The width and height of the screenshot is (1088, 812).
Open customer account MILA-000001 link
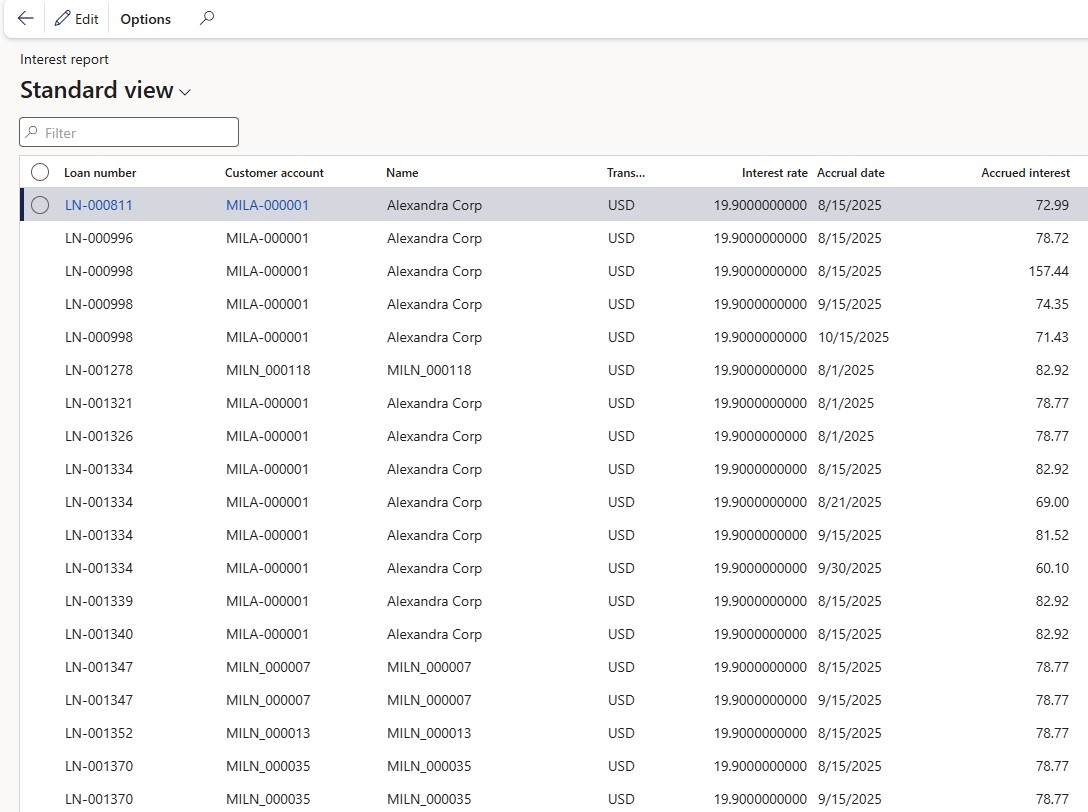click(x=267, y=205)
